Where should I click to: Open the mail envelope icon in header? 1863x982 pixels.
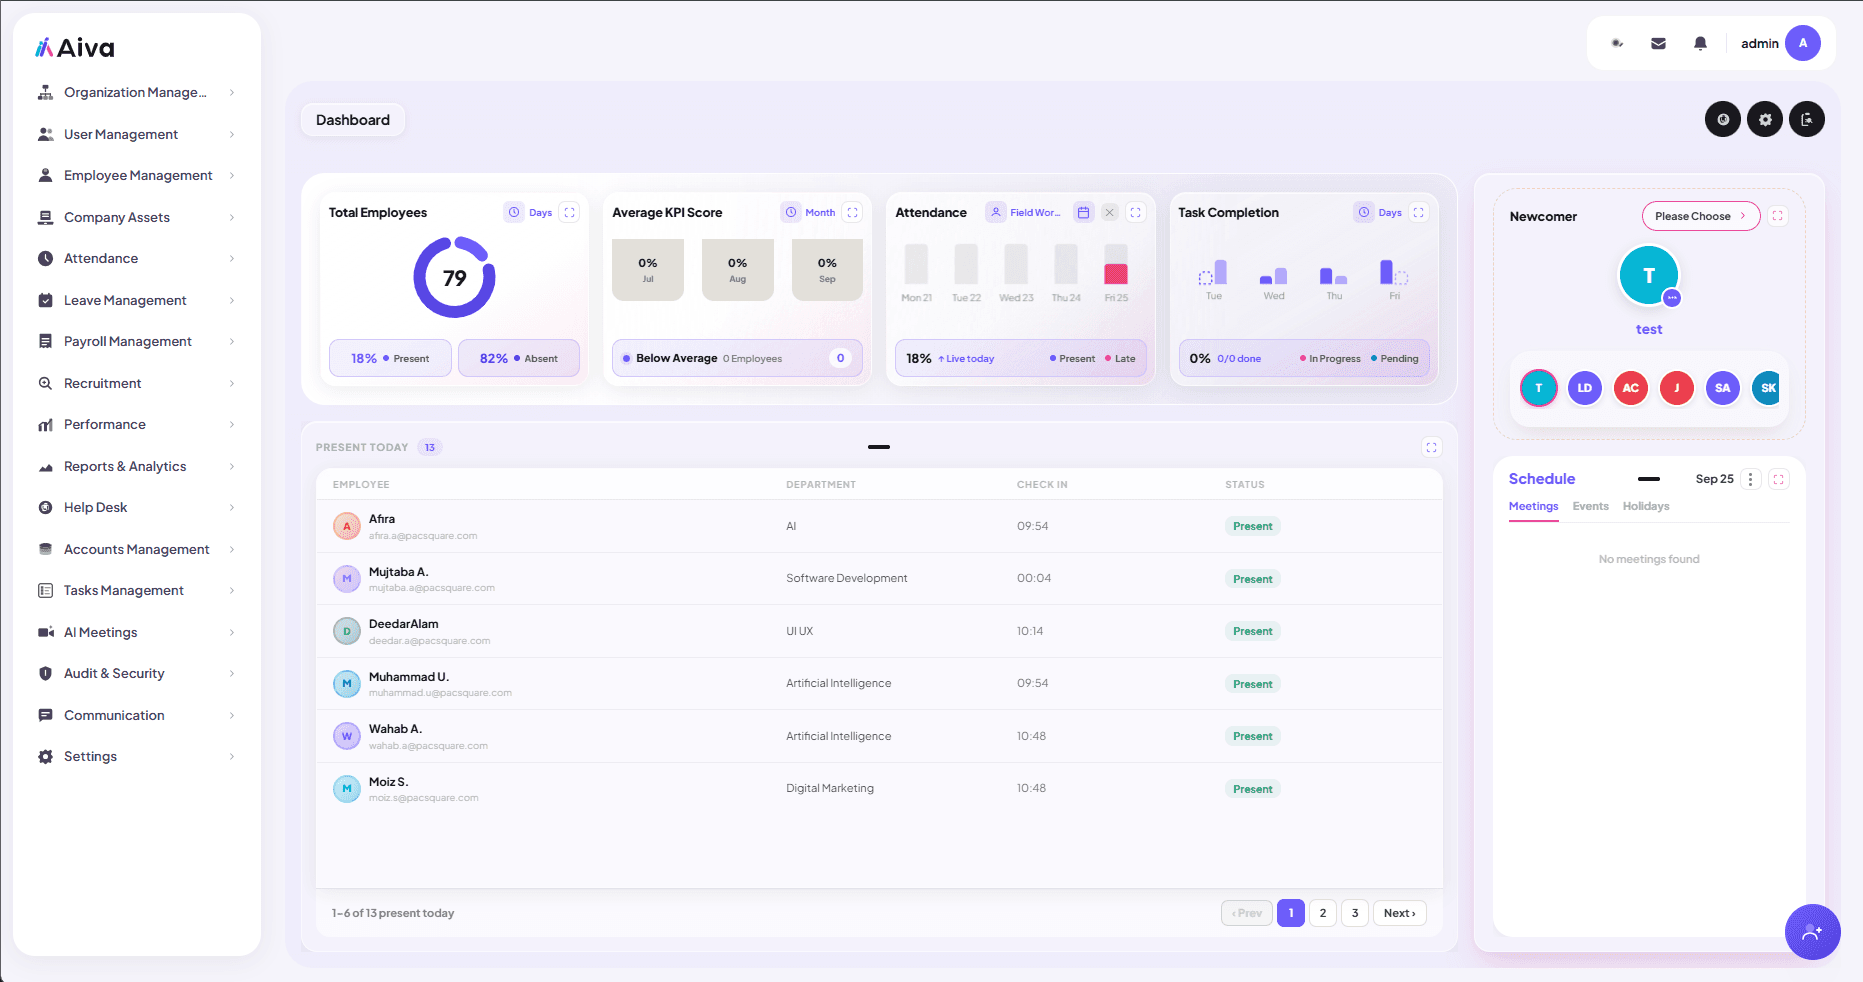1658,43
